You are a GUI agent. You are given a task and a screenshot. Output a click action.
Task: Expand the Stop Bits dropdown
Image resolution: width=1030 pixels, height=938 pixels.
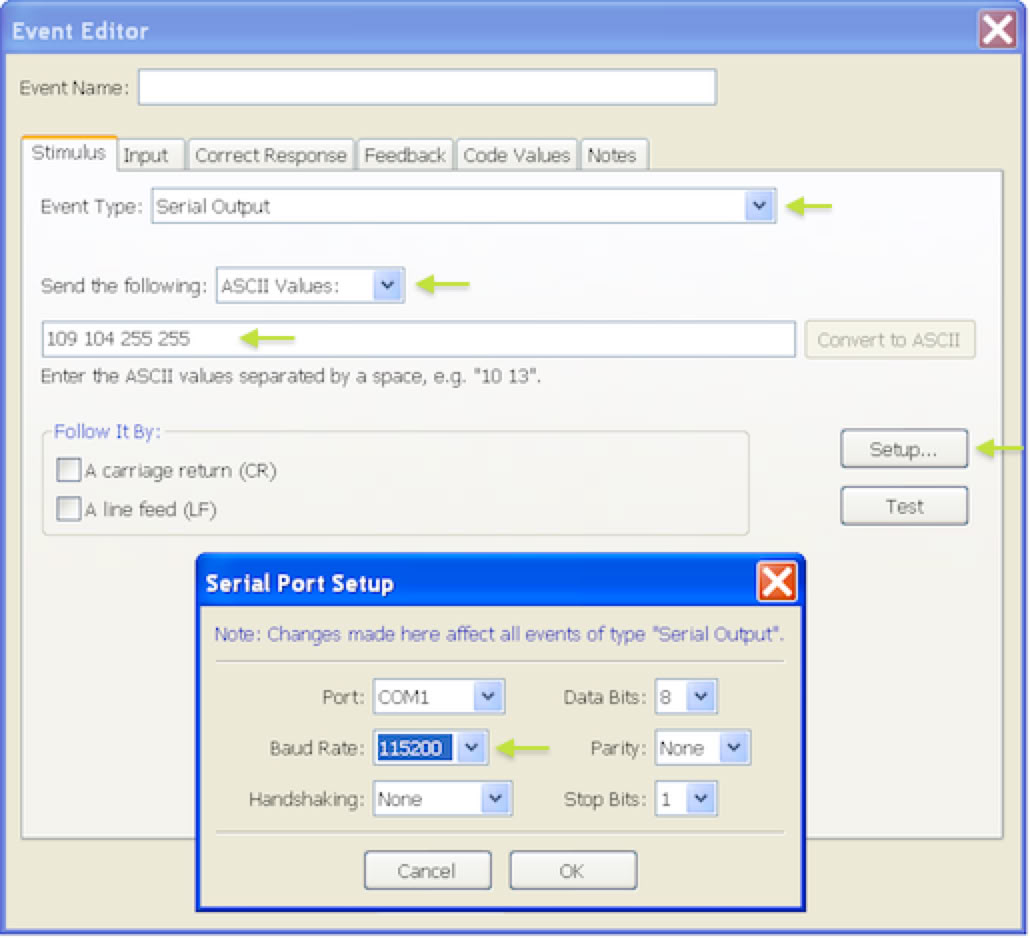pyautogui.click(x=701, y=799)
